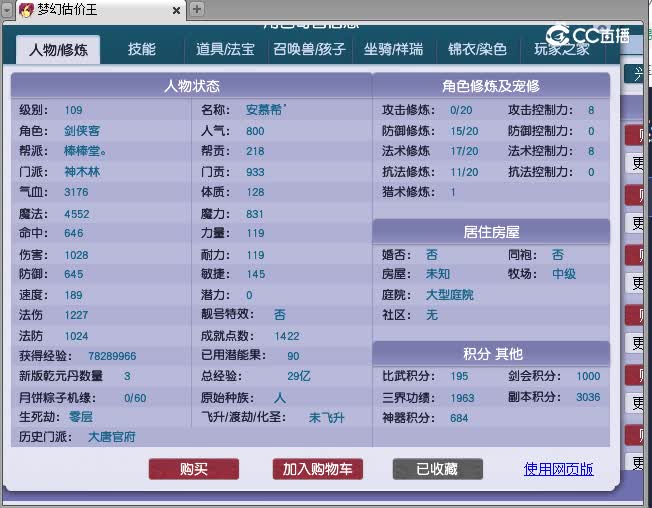Click the 历史门派 value 大唐官府
Viewport: 652px width, 508px height.
click(112, 437)
